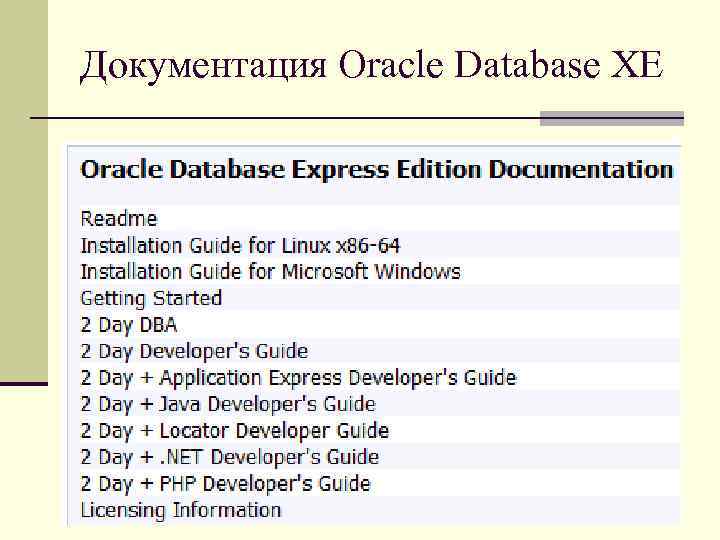
Task: Open the 2 Day DBA guide
Action: (129, 326)
